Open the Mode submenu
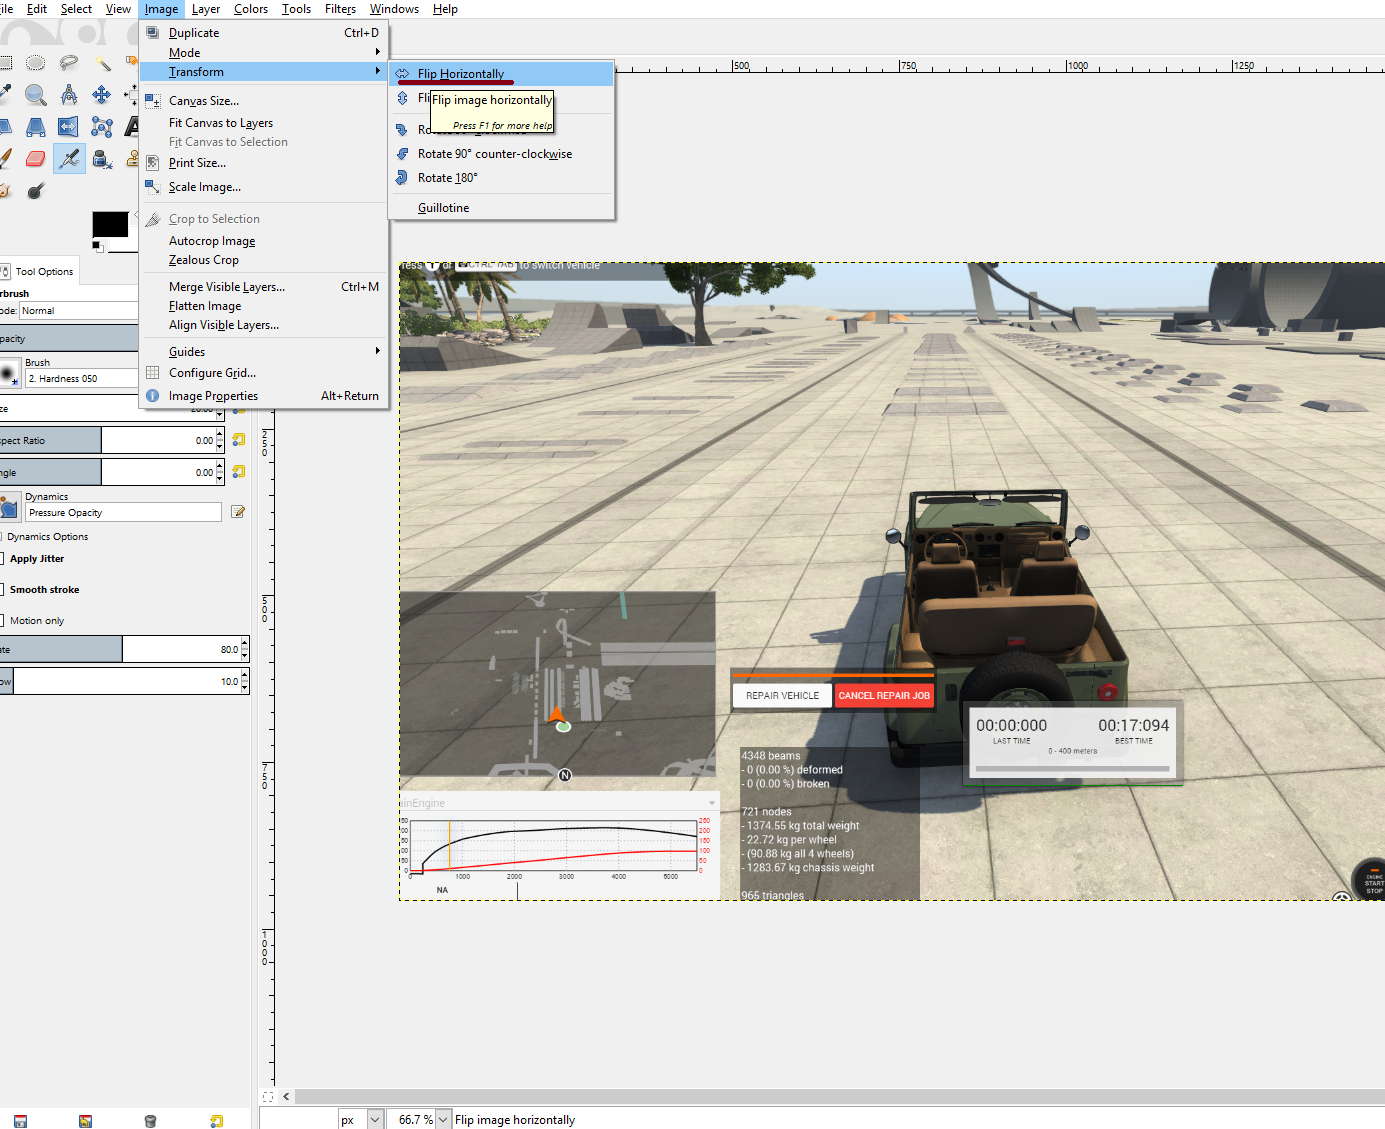The width and height of the screenshot is (1385, 1129). point(264,53)
